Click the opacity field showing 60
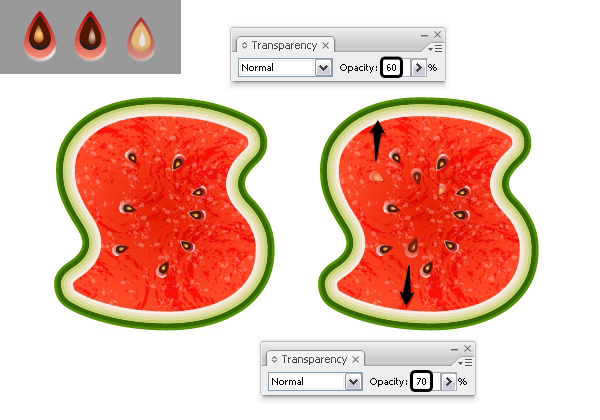The height and width of the screenshot is (420, 600). 391,68
